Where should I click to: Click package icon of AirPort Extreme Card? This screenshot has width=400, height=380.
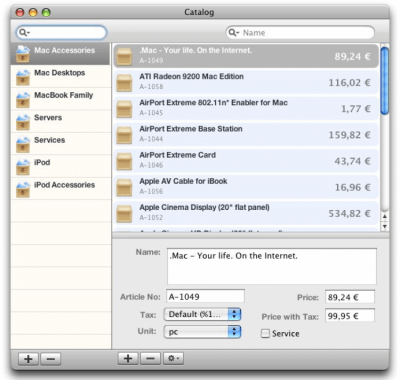124,161
